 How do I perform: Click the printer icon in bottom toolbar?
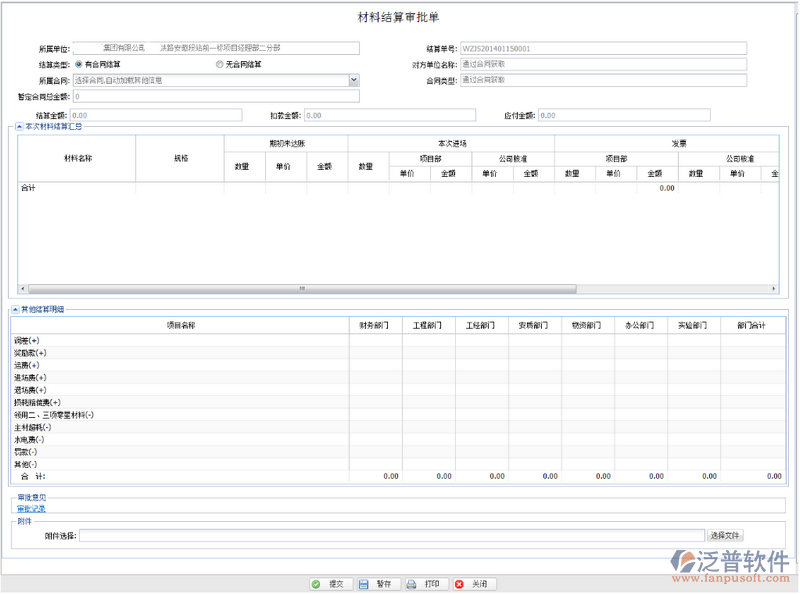click(412, 584)
